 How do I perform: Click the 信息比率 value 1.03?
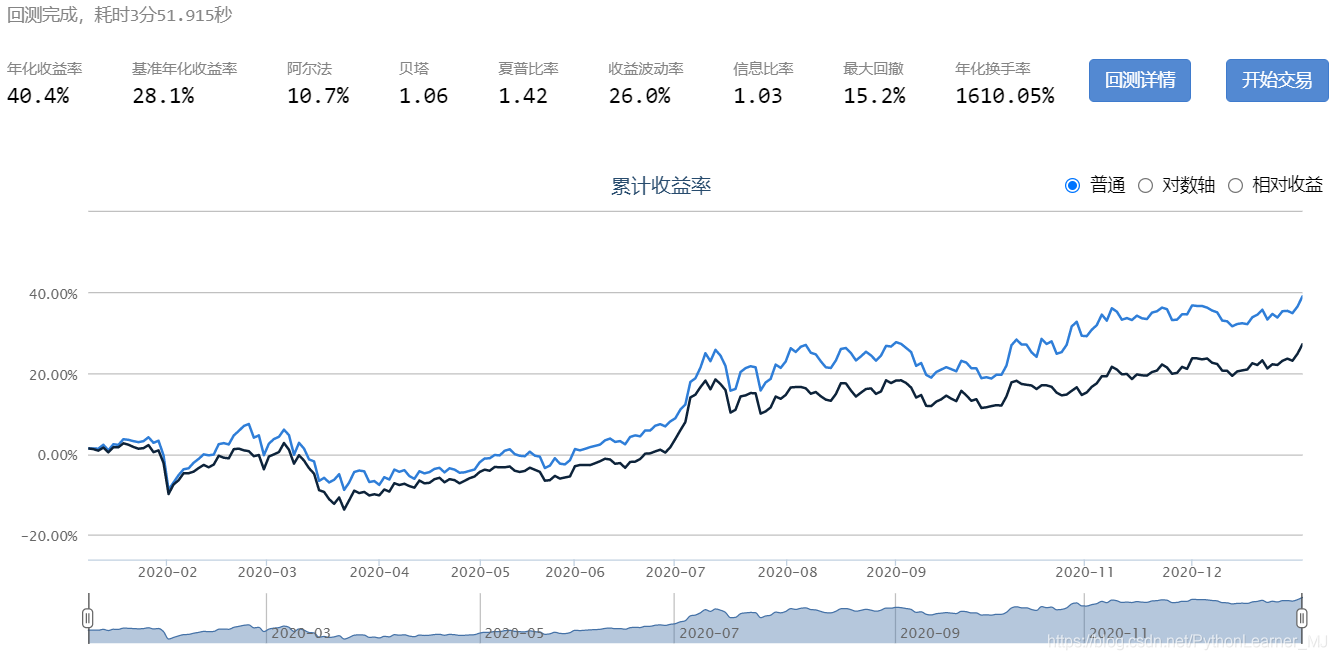pyautogui.click(x=758, y=96)
